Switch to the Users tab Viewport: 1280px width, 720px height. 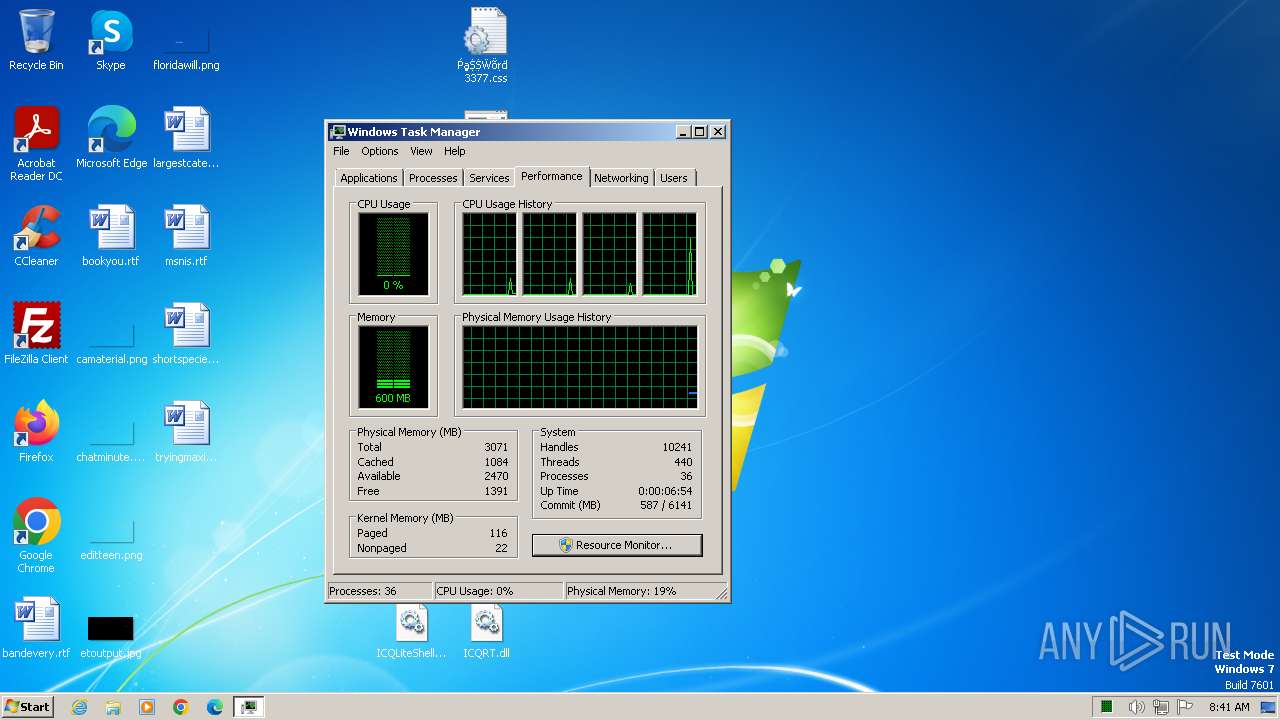click(x=674, y=178)
